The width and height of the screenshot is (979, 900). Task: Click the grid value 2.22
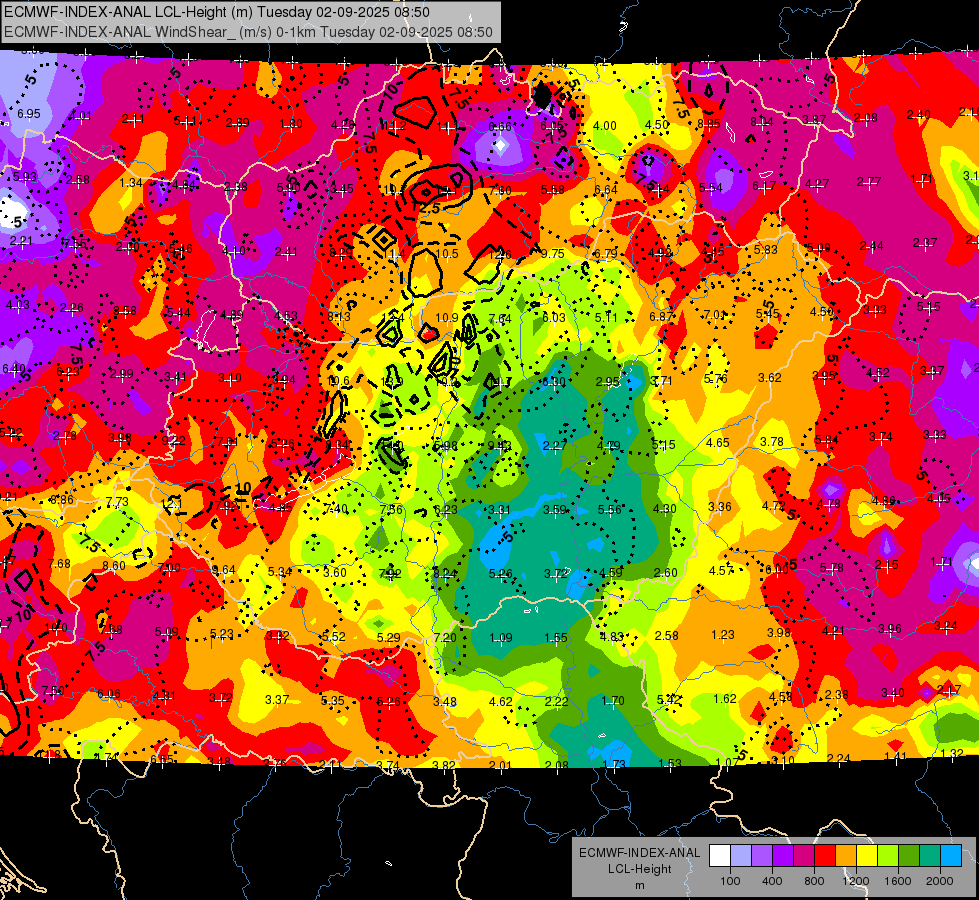pos(556,702)
